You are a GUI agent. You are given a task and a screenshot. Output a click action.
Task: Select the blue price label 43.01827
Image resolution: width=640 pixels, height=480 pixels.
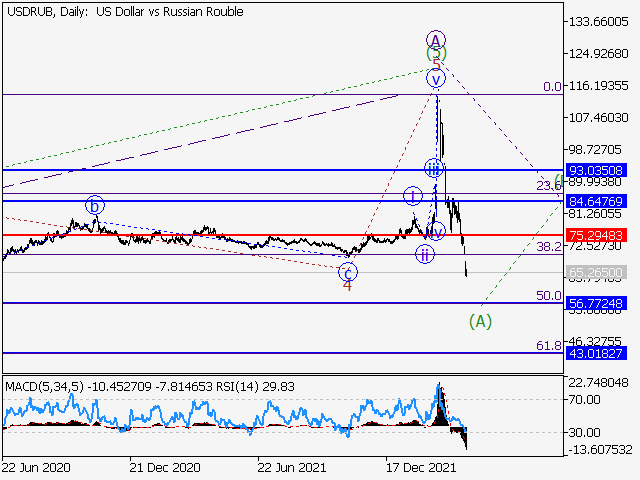click(x=596, y=353)
